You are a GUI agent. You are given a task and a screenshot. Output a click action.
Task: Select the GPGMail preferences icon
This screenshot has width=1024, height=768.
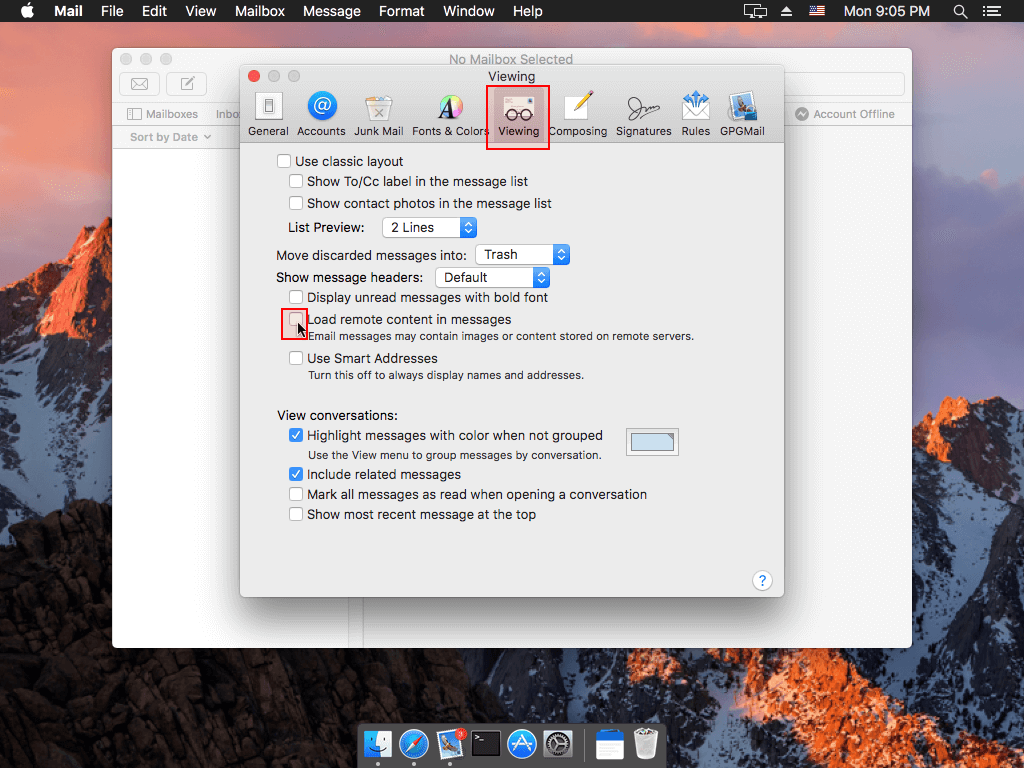click(742, 114)
